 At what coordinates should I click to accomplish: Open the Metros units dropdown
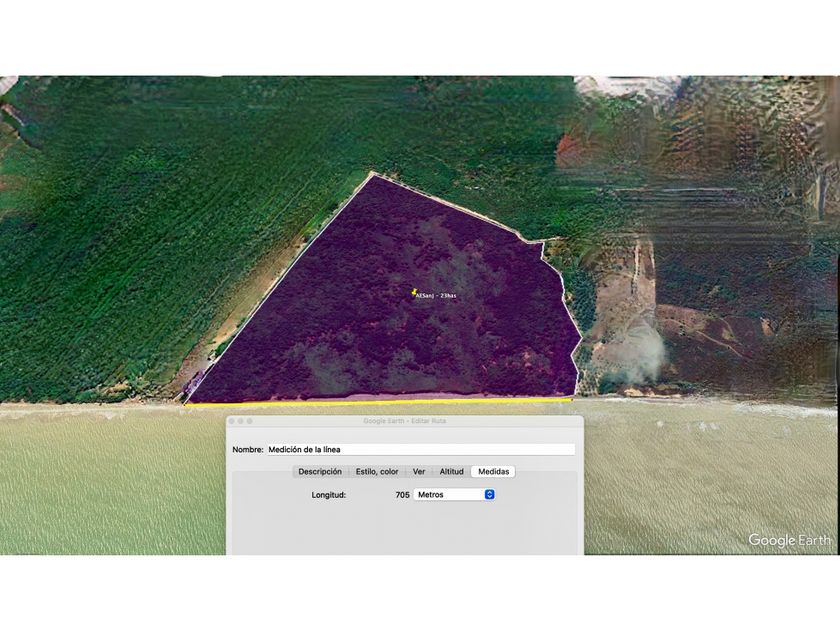[x=454, y=494]
